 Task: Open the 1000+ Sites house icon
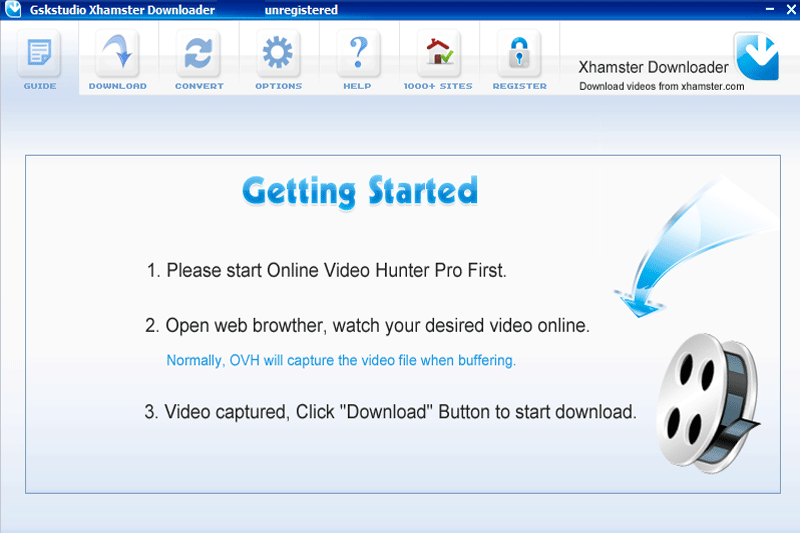(x=439, y=53)
